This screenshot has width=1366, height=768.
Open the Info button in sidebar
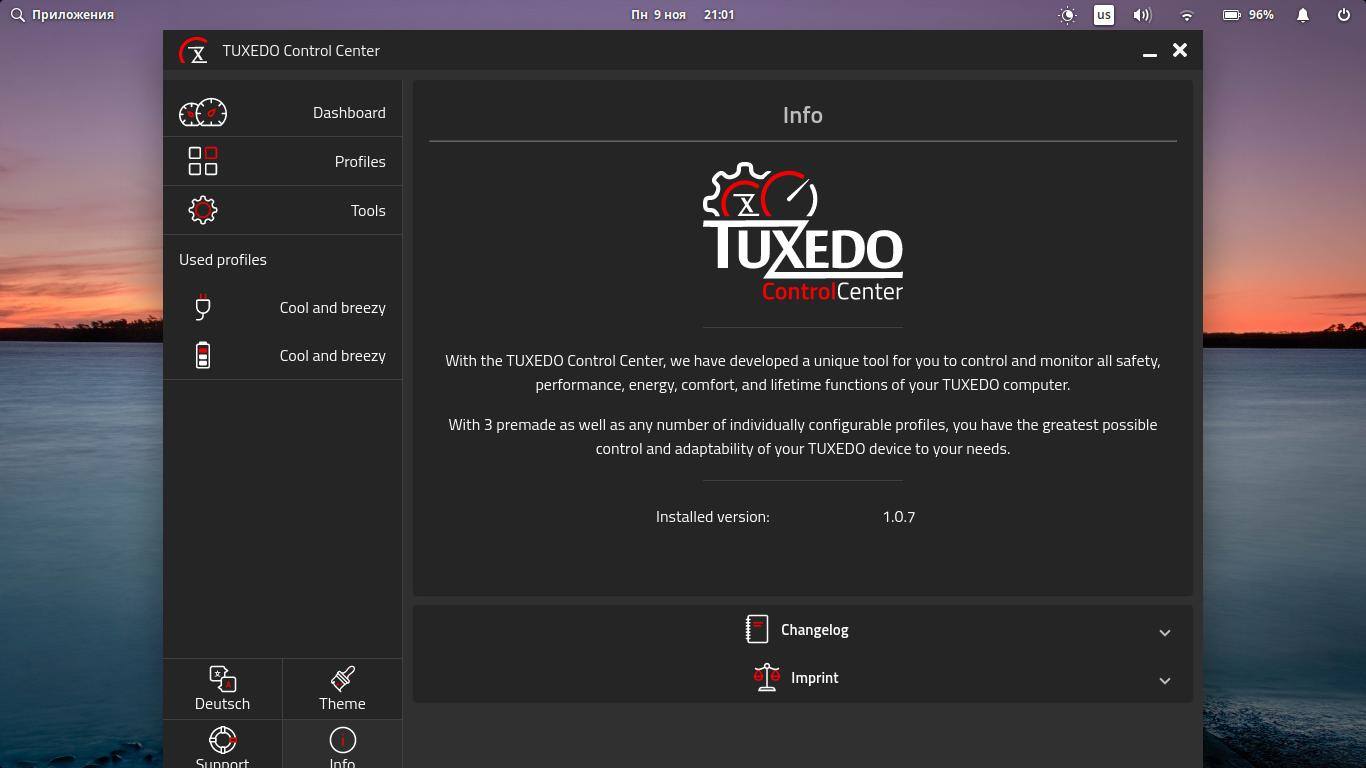coord(342,745)
